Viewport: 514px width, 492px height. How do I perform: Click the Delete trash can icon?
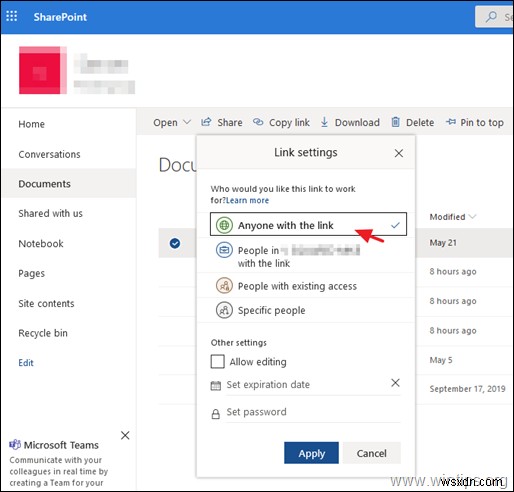(x=395, y=122)
